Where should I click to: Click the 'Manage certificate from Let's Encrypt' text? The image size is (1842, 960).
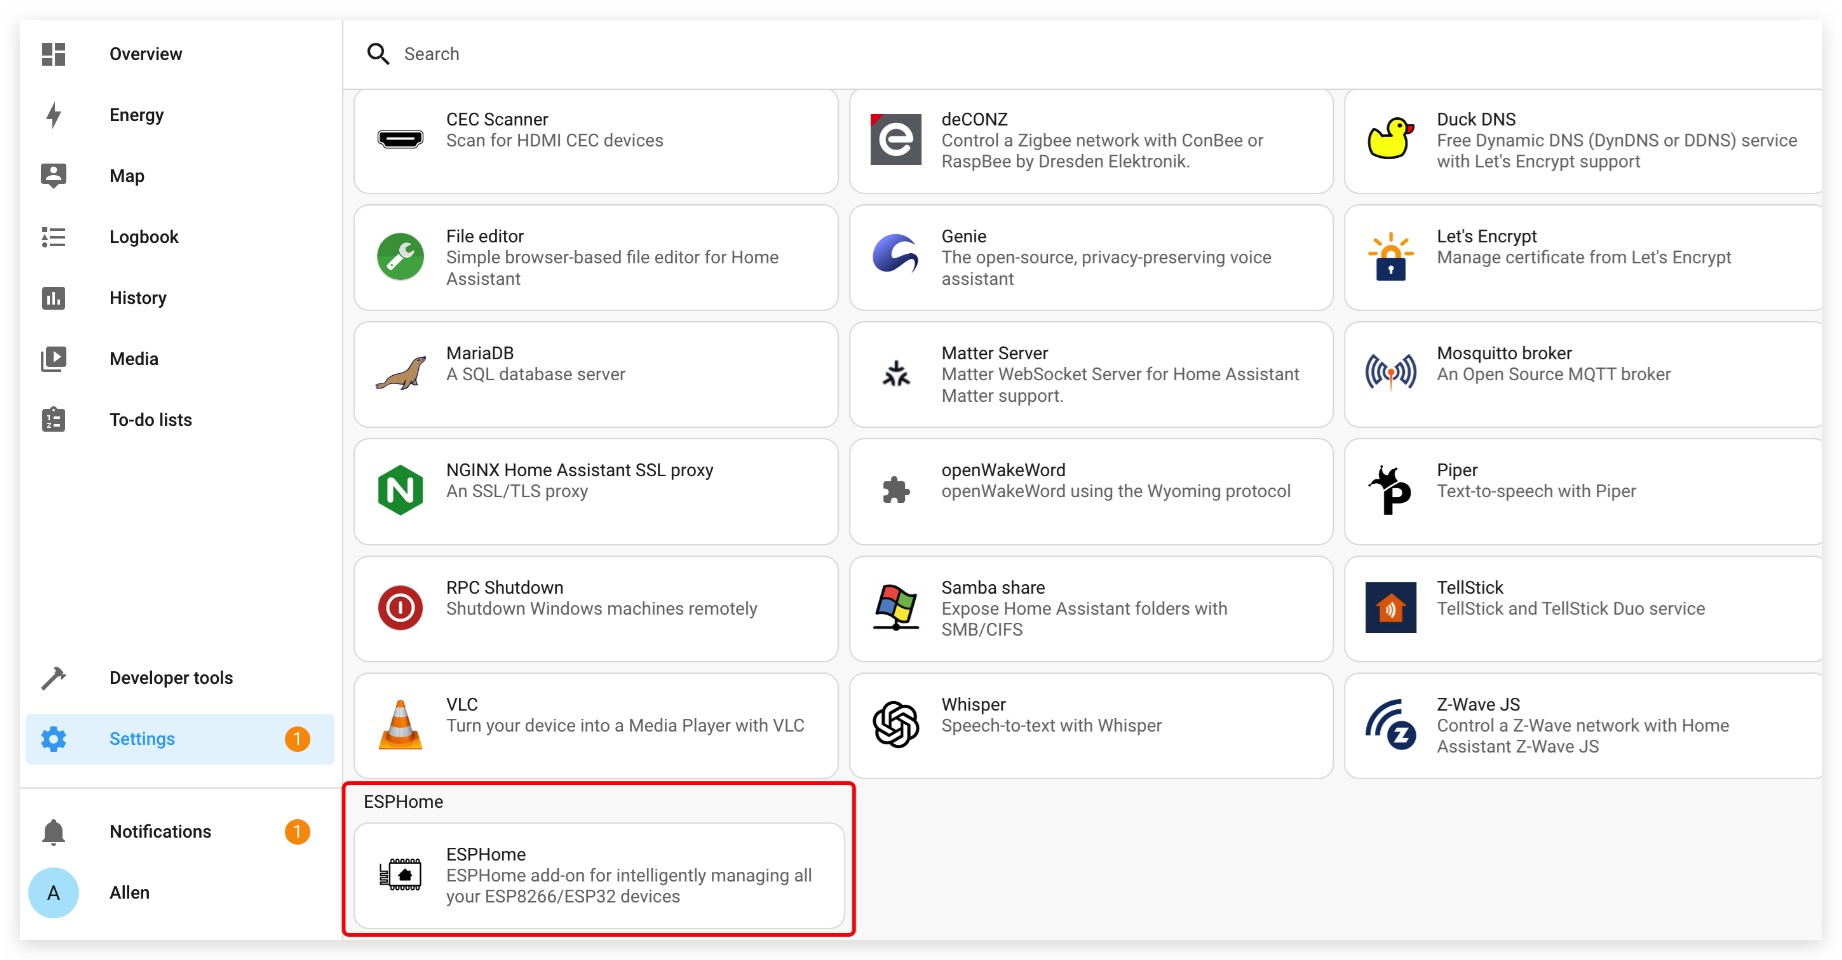coord(1584,258)
